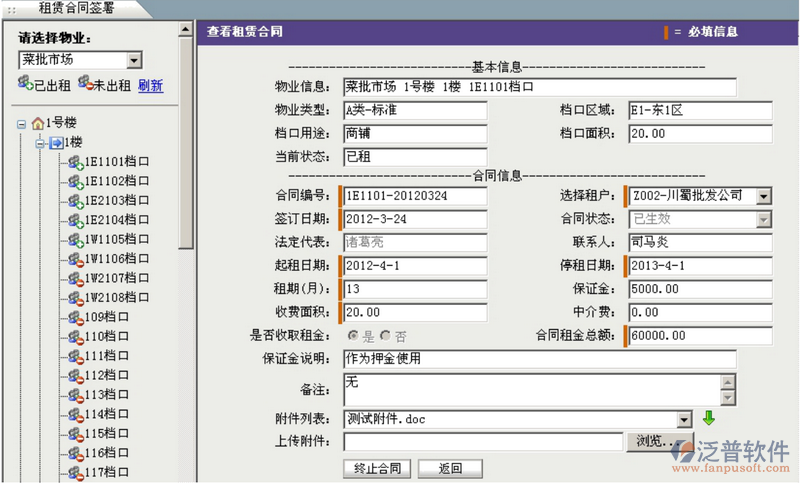Image resolution: width=800 pixels, height=484 pixels.
Task: Click the rented status icon beside 已出租
Action: point(26,84)
